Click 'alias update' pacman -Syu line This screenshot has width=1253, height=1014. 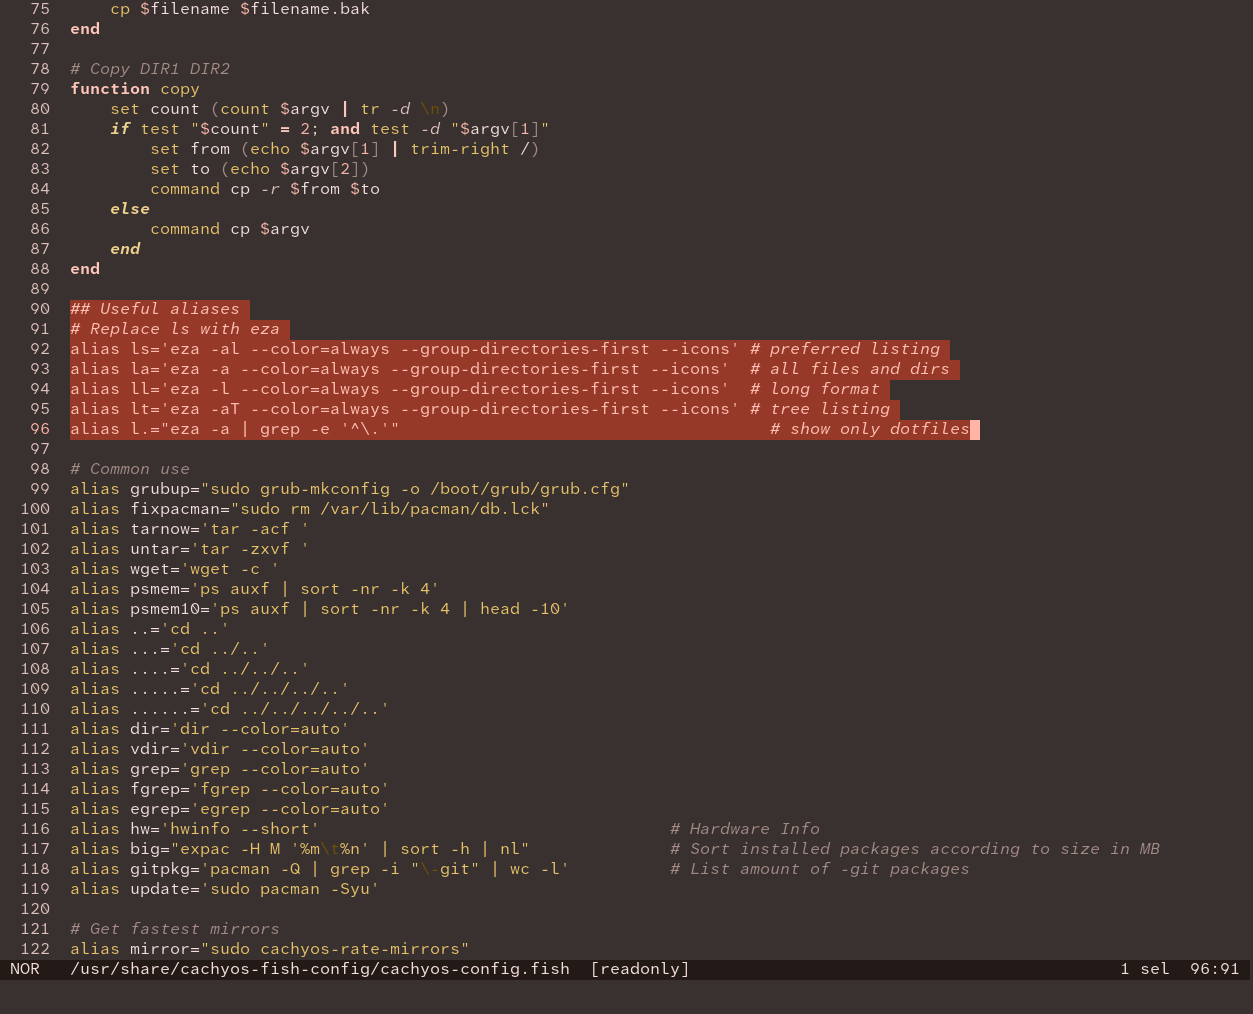225,889
